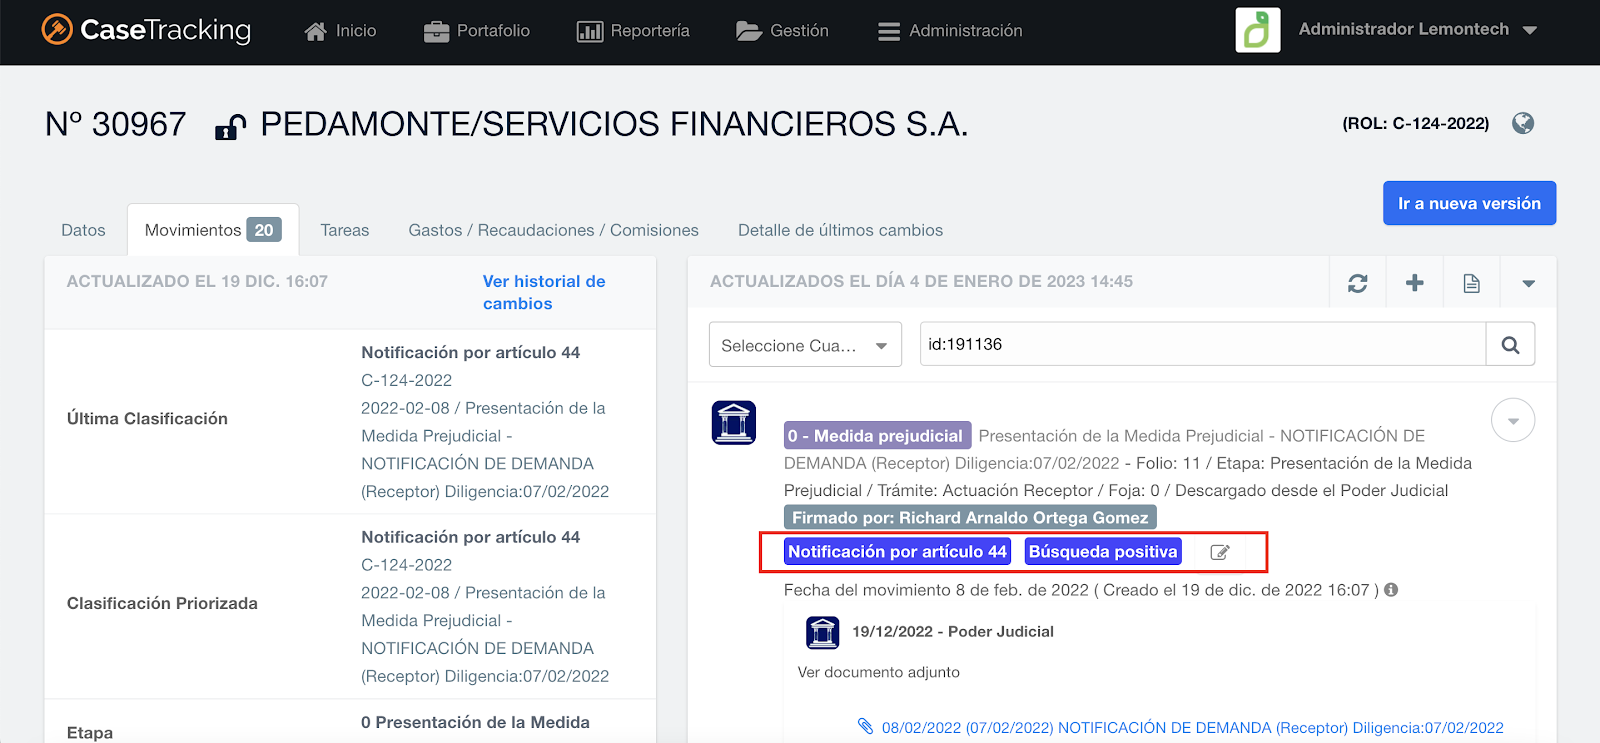Click 0 Presentación de la Medida value

[475, 722]
